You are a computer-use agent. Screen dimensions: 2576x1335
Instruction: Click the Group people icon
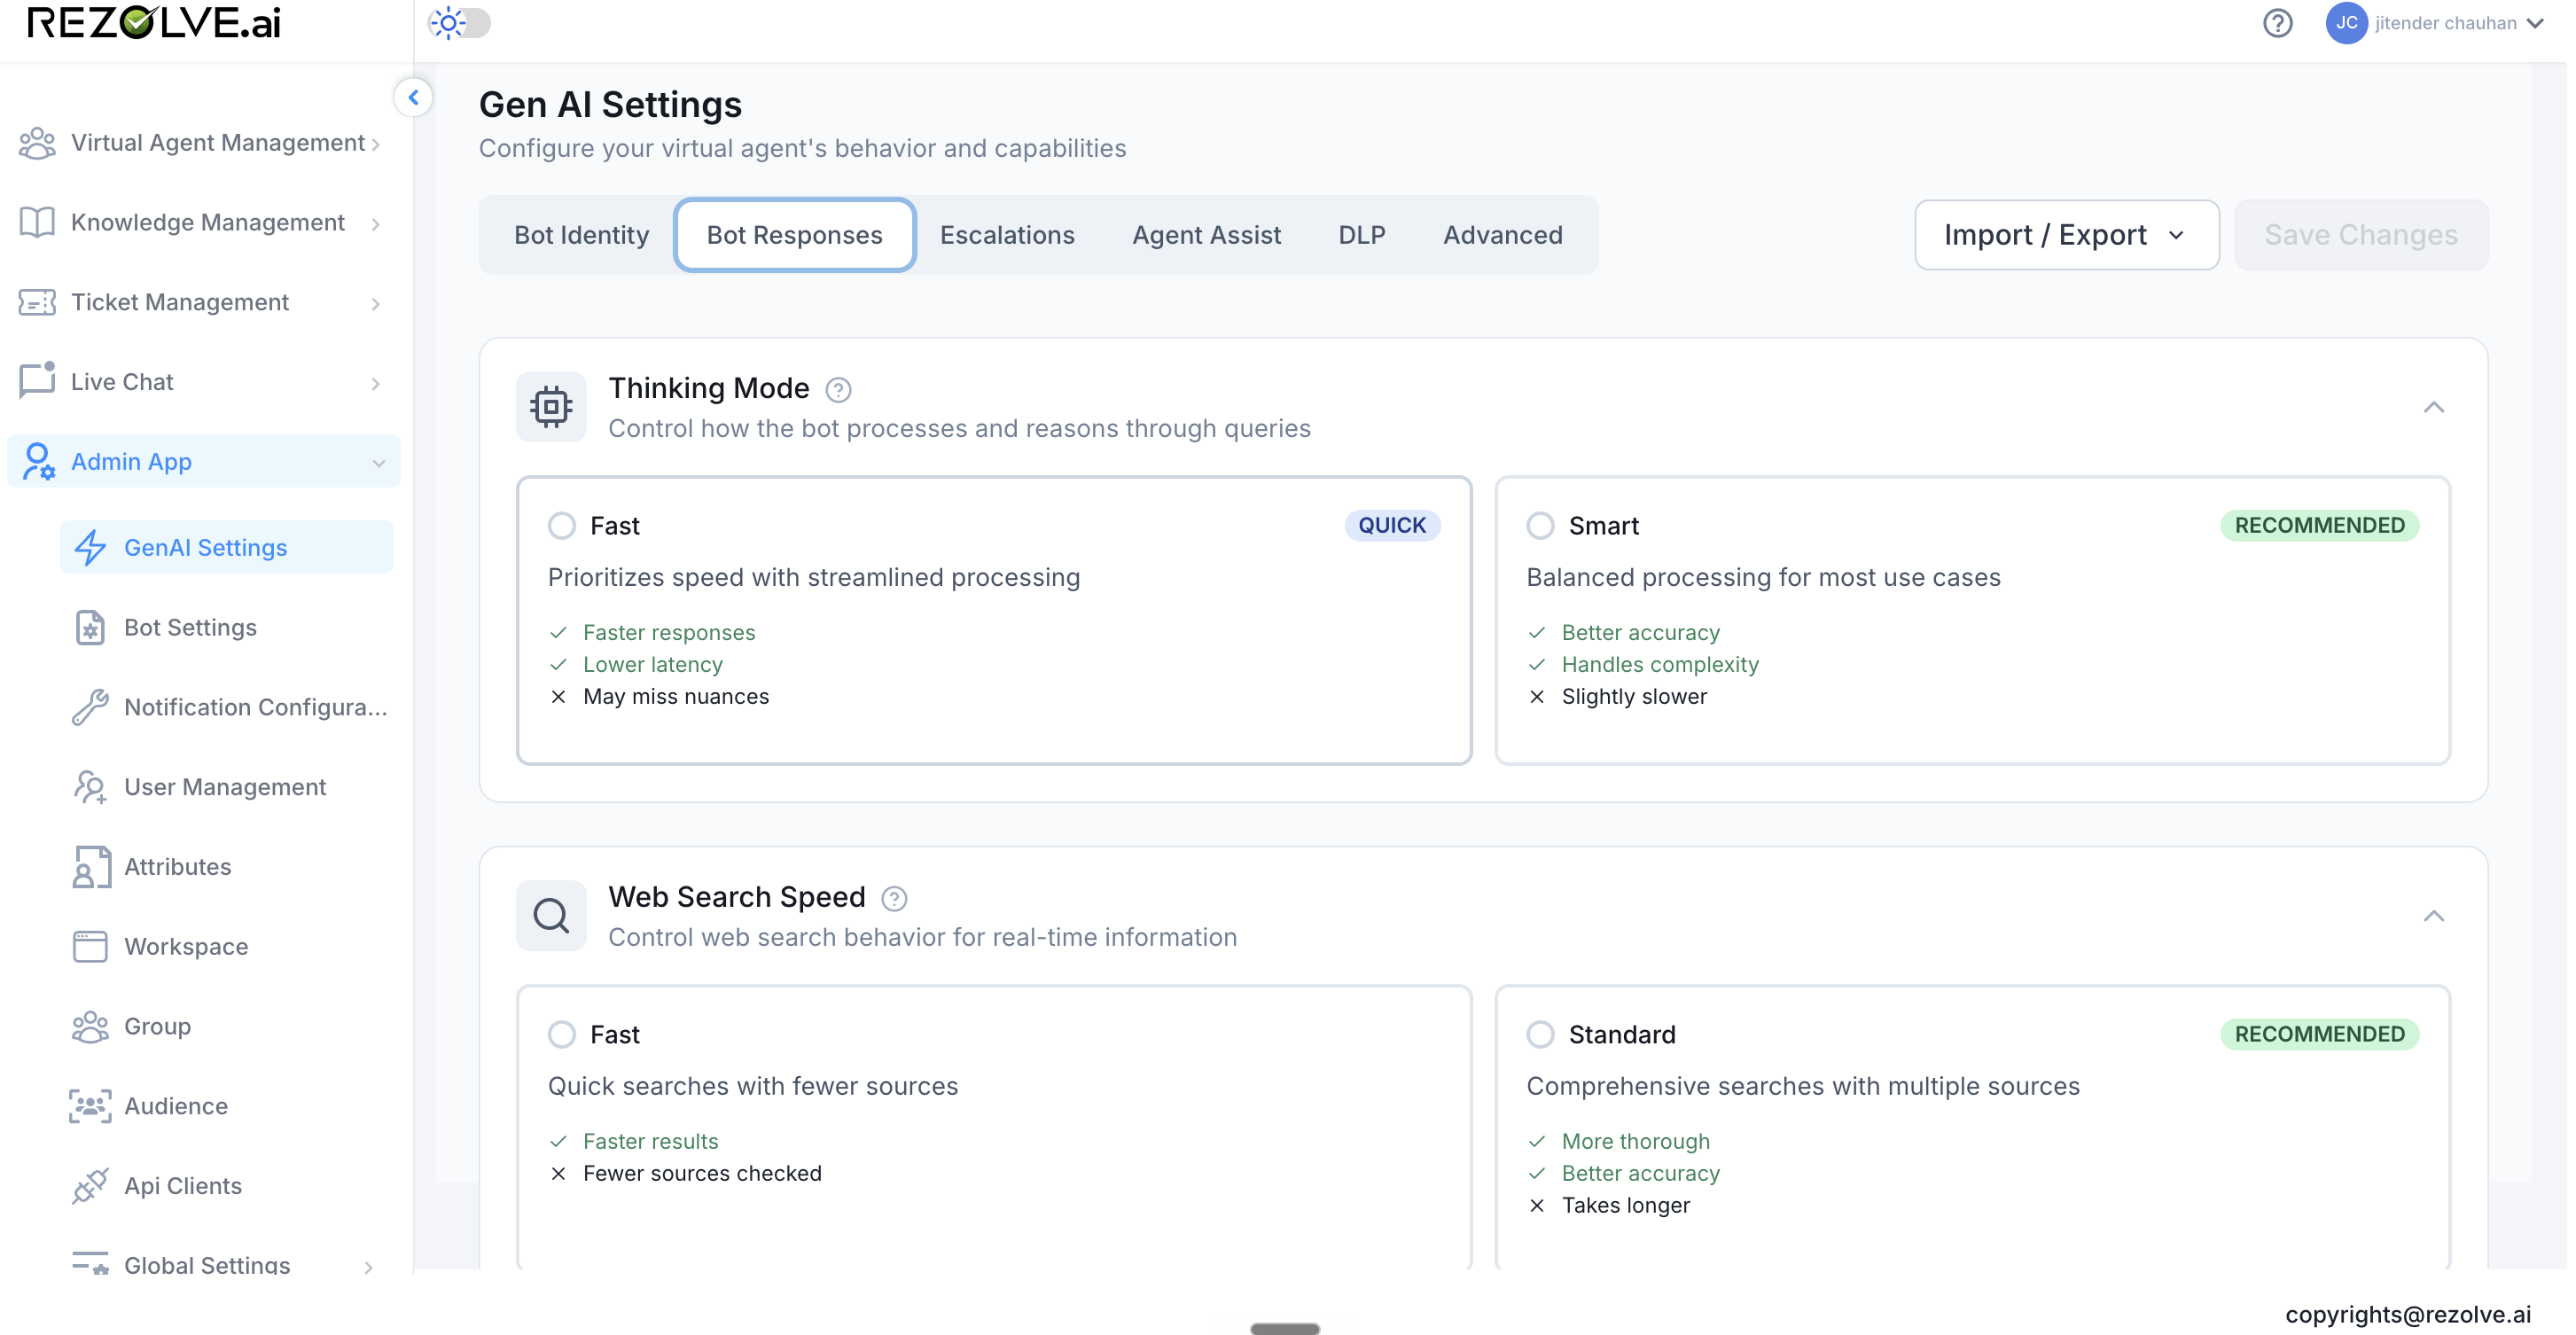(x=90, y=1026)
